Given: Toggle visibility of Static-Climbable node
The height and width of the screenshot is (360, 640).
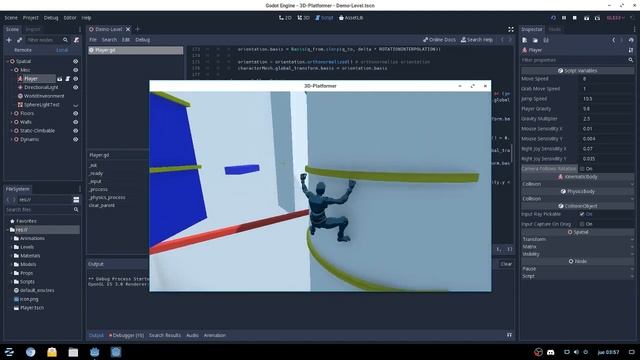Looking at the screenshot, I should (x=76, y=131).
